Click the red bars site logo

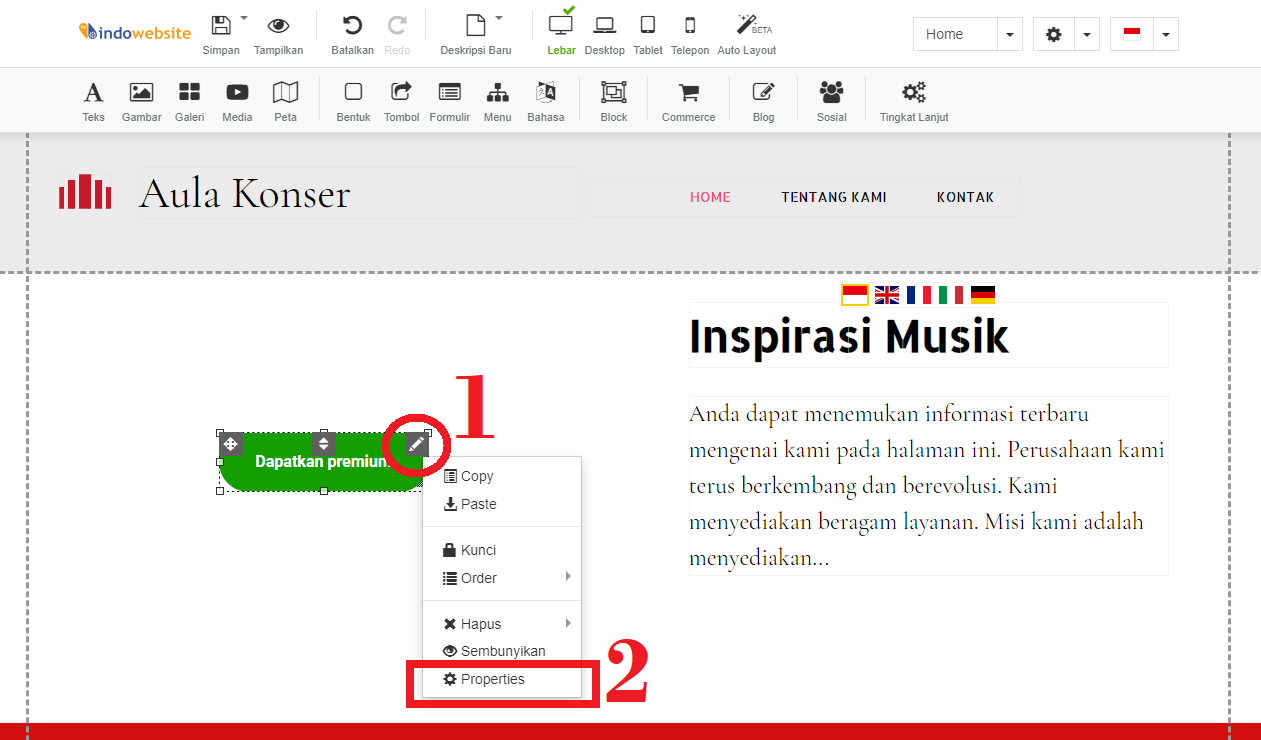pos(85,191)
